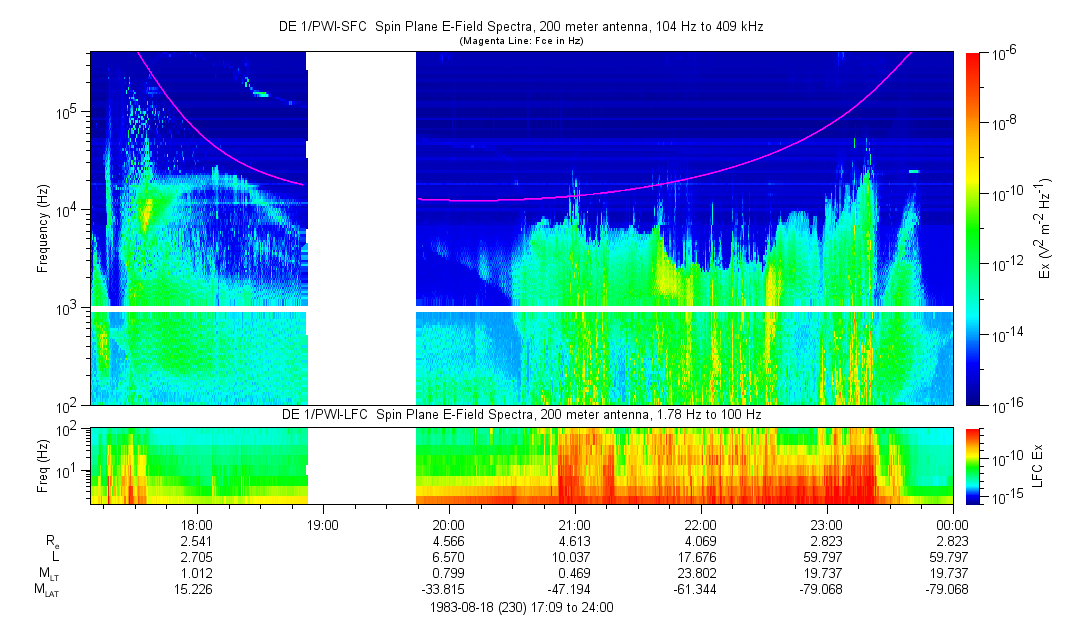Click the Magenta Line Fce subtitle text
Image resolution: width=1083 pixels, height=620 pixels.
[520, 41]
